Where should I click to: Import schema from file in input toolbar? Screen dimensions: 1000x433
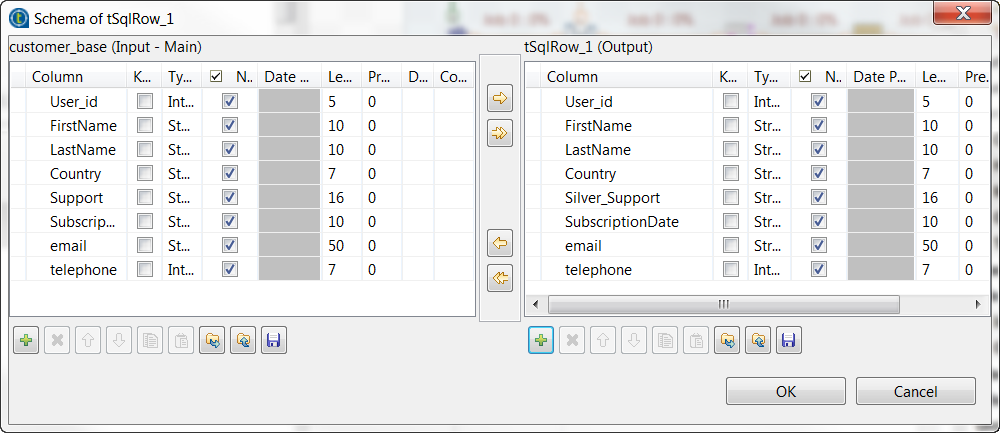click(212, 341)
